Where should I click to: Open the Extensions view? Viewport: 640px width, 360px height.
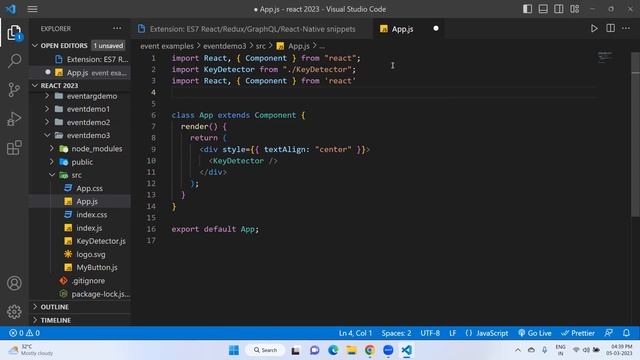click(x=14, y=148)
